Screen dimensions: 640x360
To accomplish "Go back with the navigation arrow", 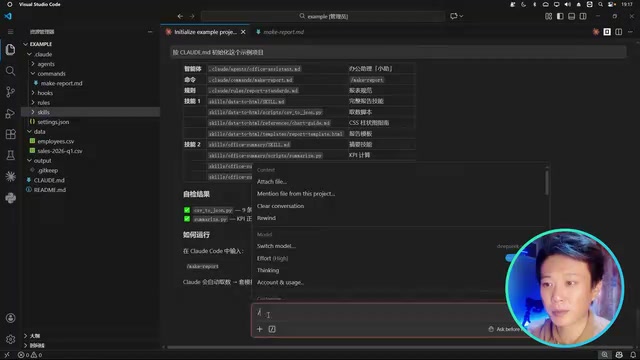I will click(x=180, y=16).
